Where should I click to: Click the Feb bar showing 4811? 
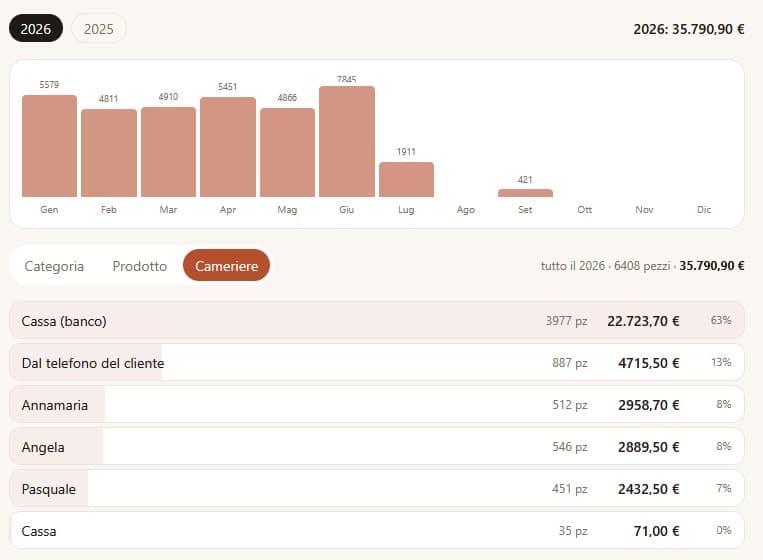109,153
